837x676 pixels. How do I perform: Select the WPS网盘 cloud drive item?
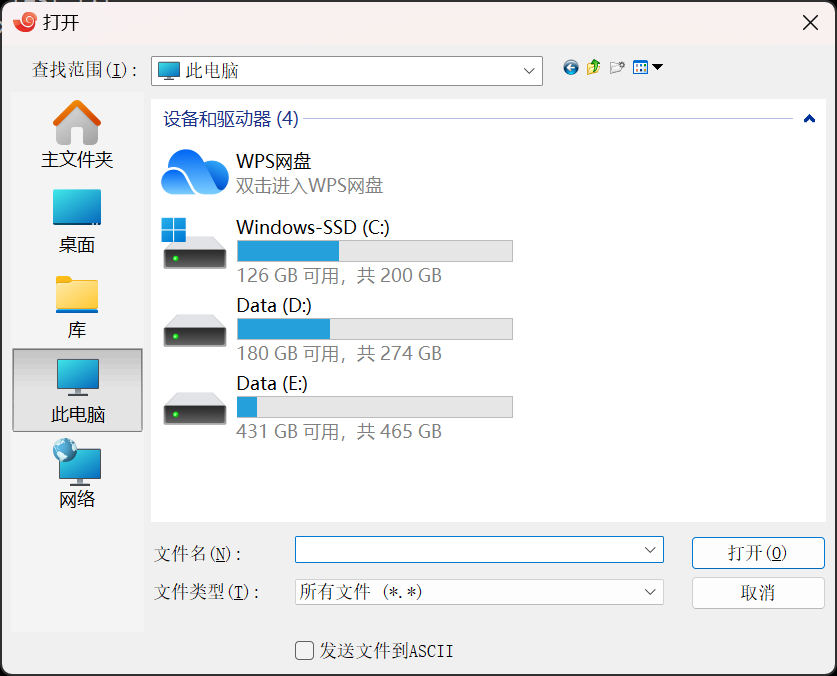pos(272,172)
